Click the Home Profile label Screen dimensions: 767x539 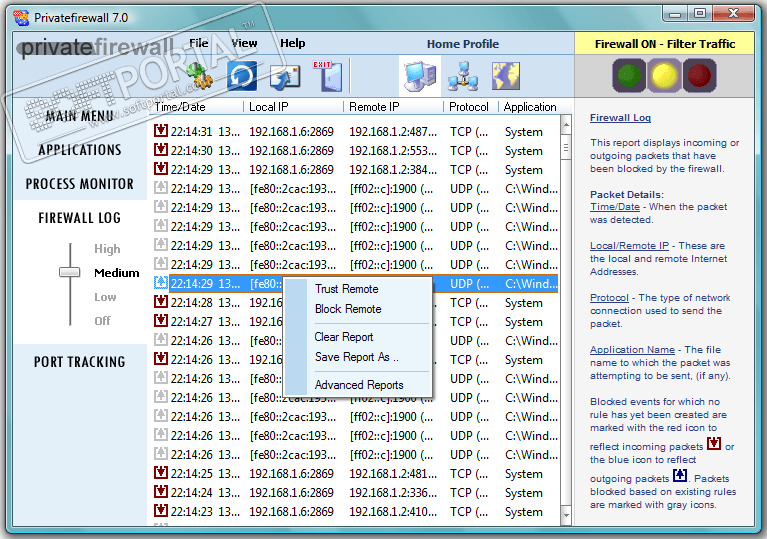coord(463,44)
